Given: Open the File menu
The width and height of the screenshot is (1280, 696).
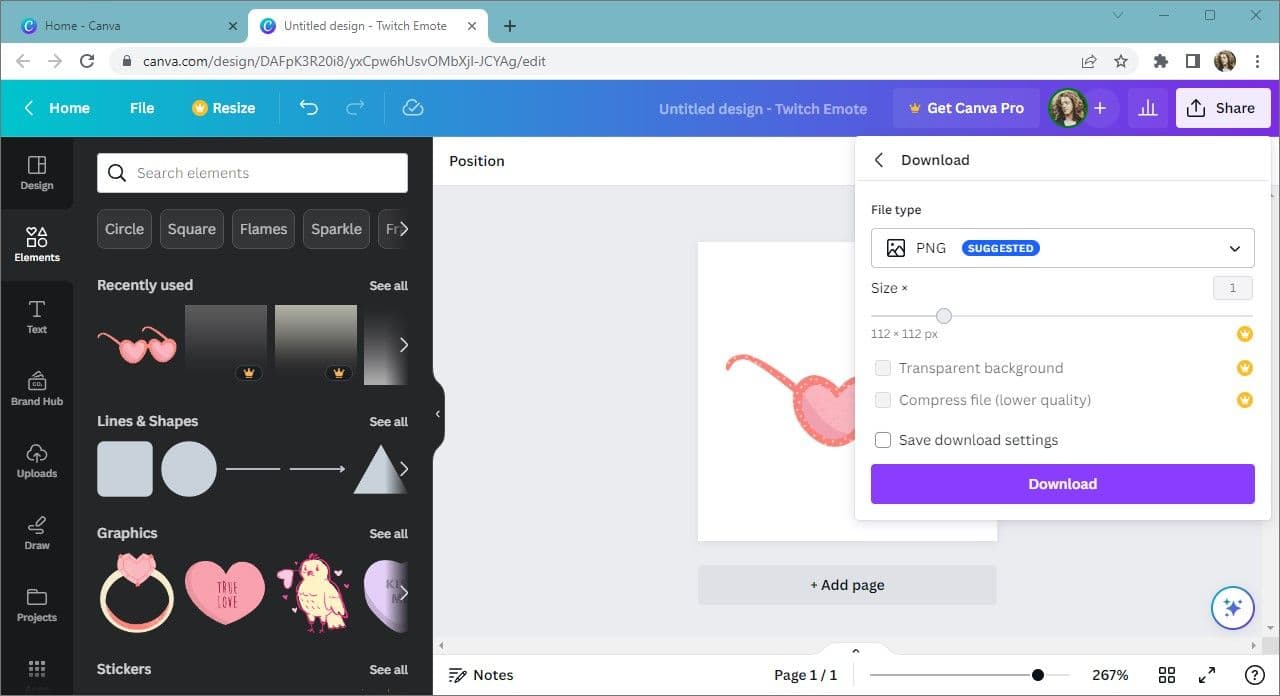Looking at the screenshot, I should [142, 108].
